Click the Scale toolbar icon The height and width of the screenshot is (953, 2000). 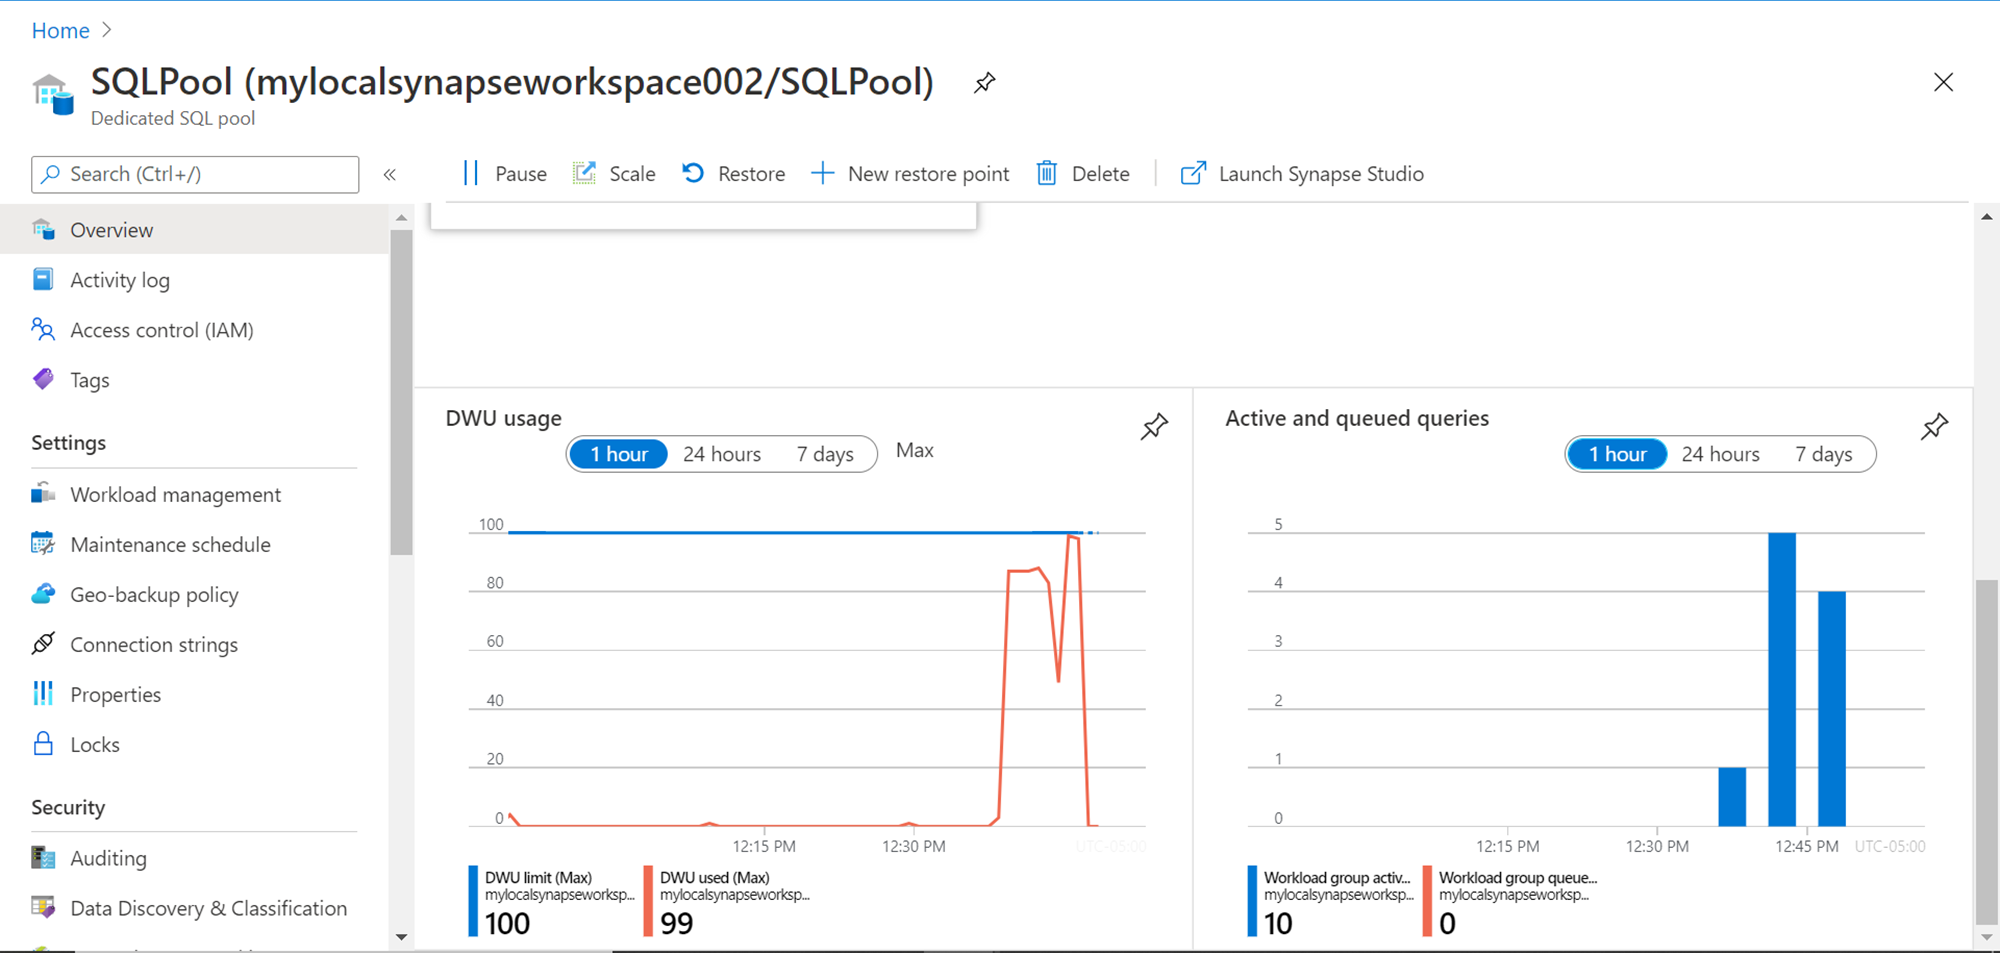tap(585, 174)
